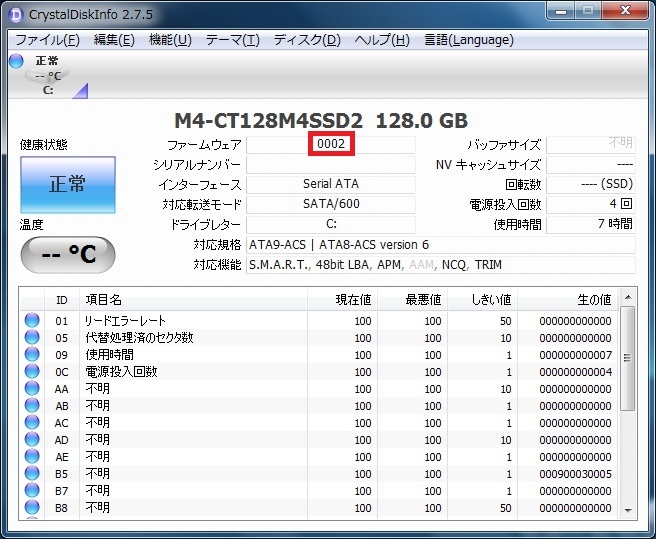Open the 編集(E) menu
This screenshot has height=539, width=656.
[x=114, y=40]
